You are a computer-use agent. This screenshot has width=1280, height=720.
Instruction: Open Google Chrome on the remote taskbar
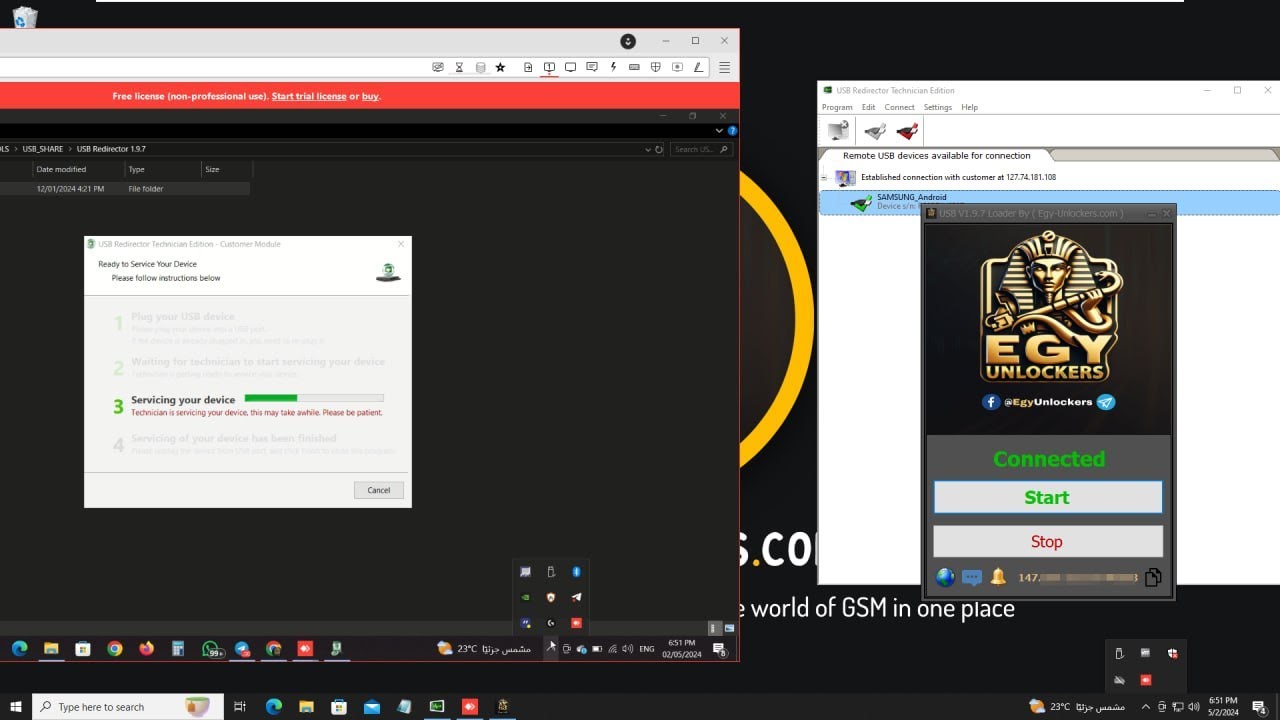tap(115, 649)
